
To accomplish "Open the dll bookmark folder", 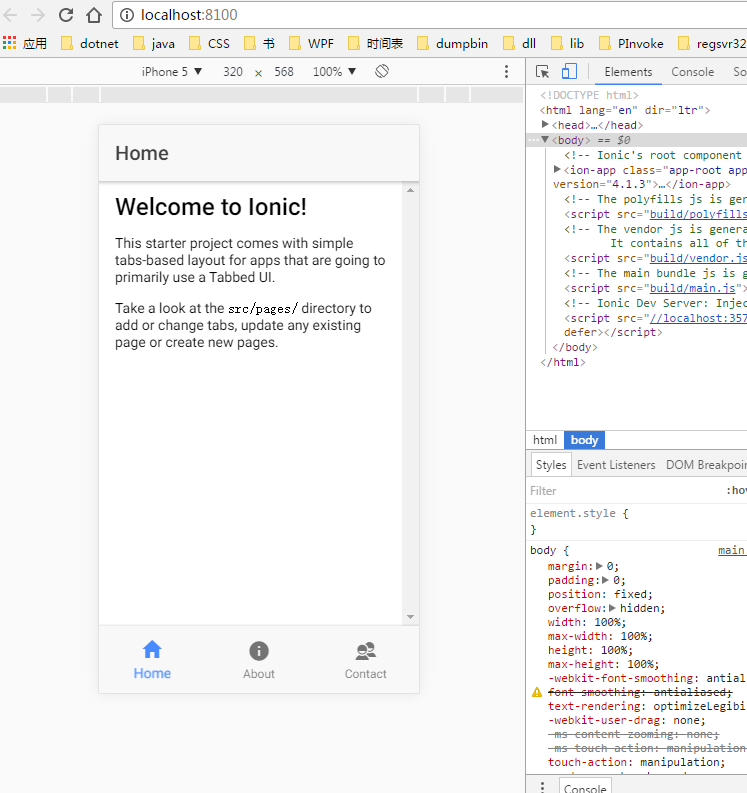I will [x=519, y=43].
